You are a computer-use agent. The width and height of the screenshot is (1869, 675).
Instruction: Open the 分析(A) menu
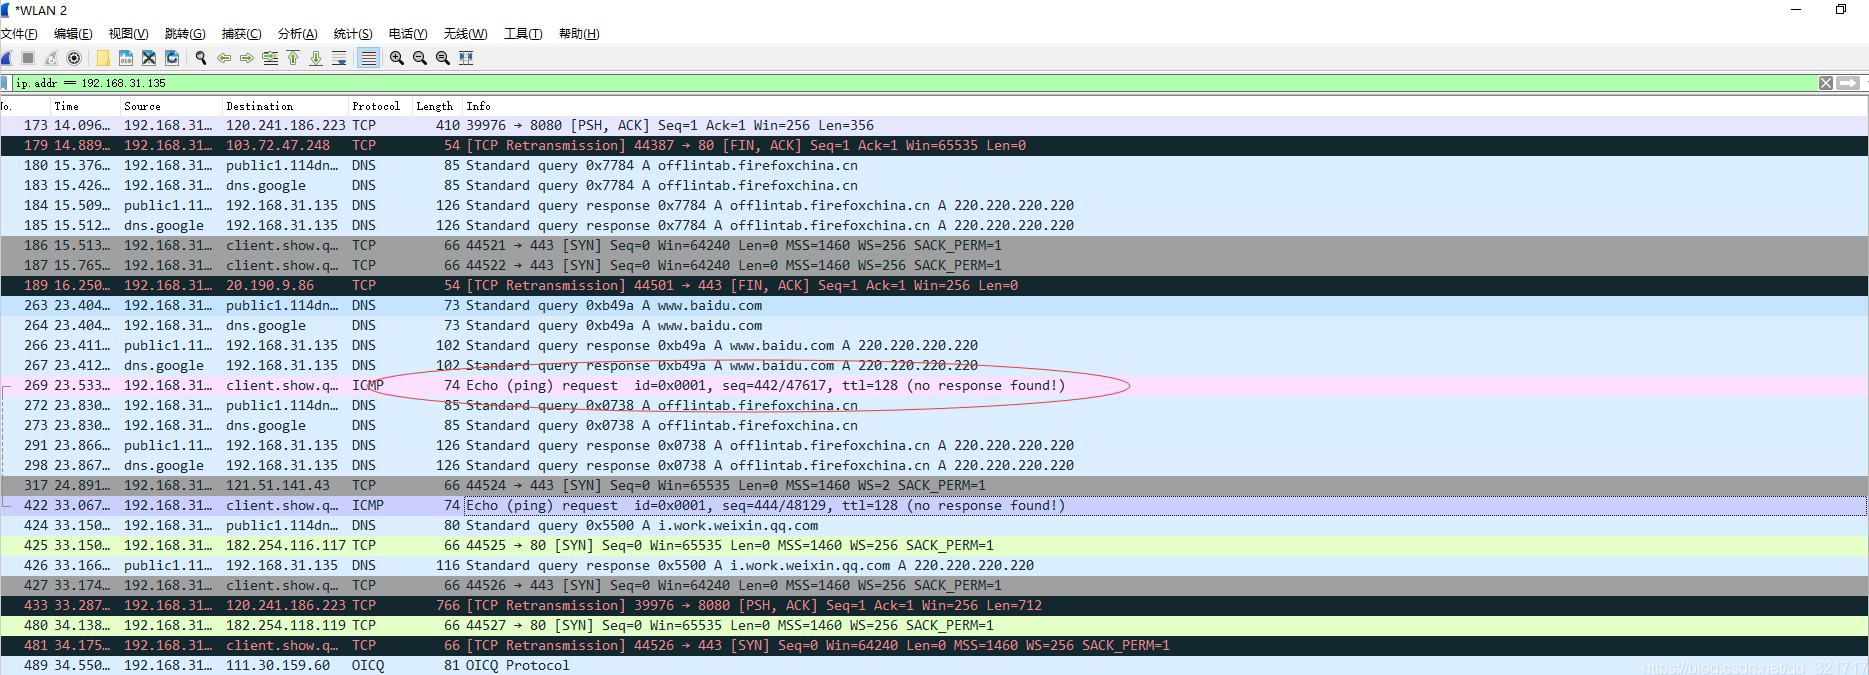tap(297, 34)
